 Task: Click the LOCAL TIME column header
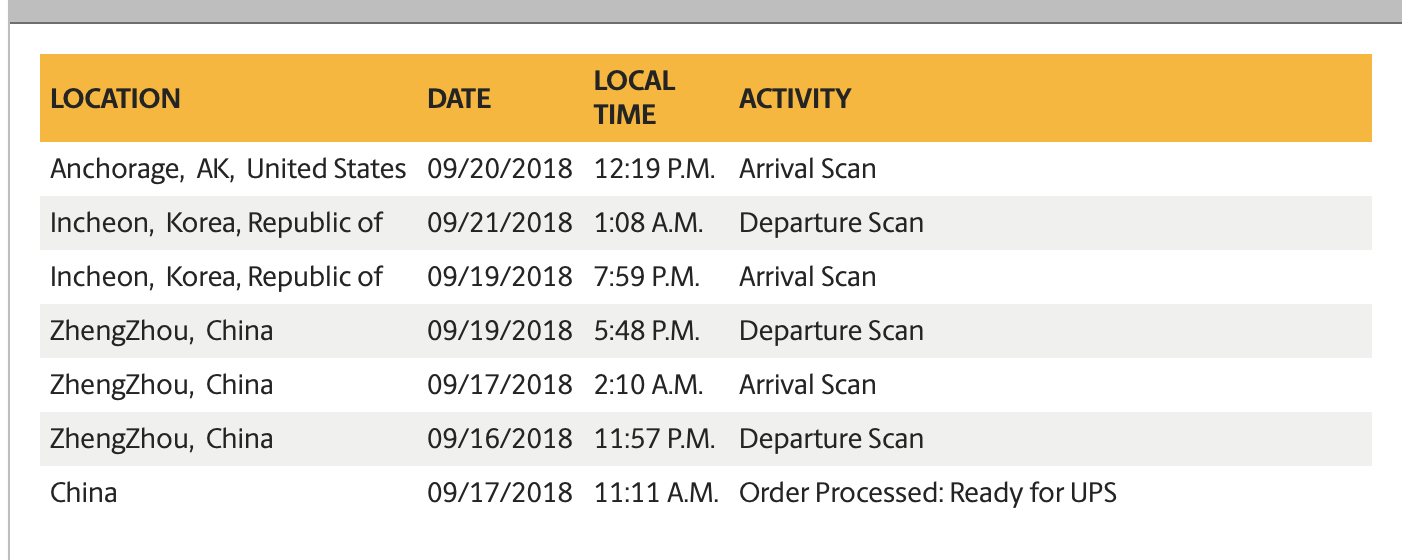634,98
